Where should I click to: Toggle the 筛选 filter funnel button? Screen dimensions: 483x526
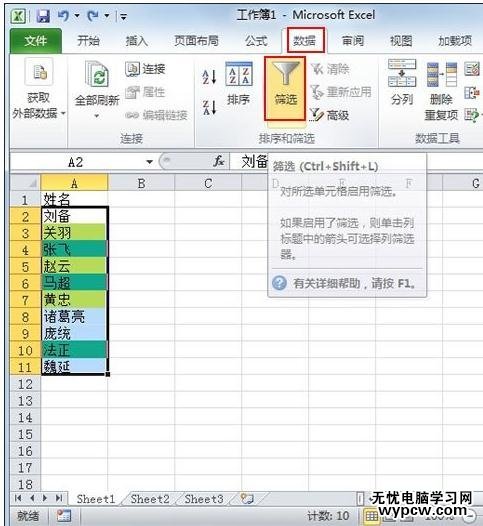(x=285, y=89)
